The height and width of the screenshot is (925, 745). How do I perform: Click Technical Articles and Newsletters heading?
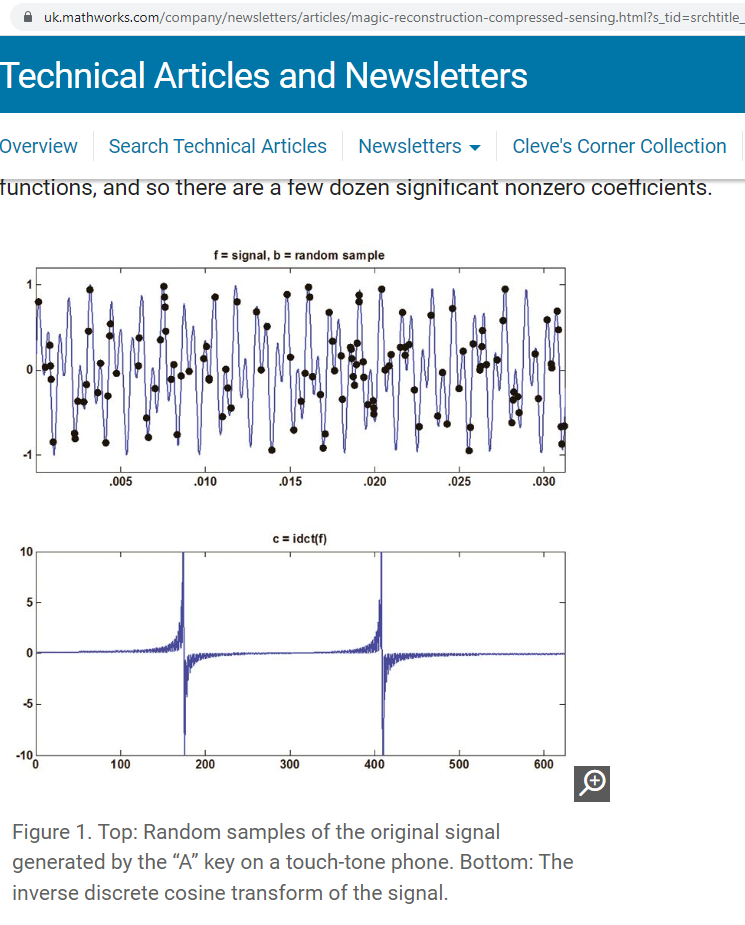coord(263,76)
